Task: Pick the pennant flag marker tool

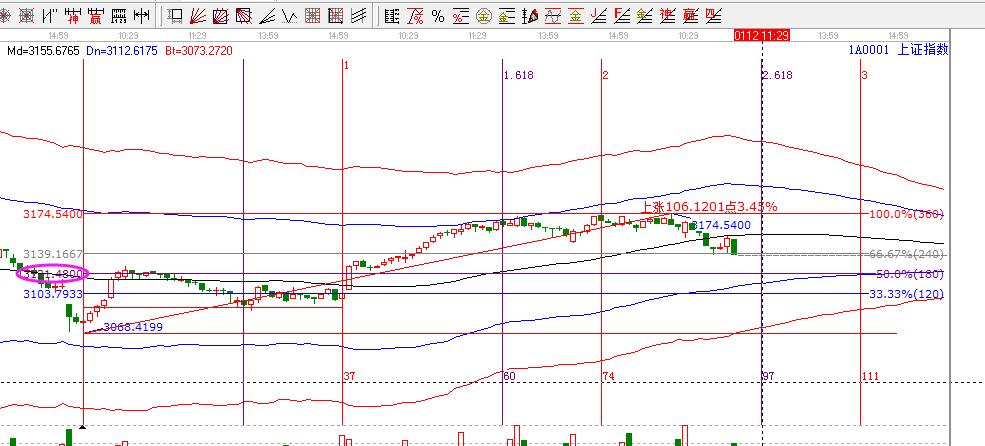Action: (530, 16)
